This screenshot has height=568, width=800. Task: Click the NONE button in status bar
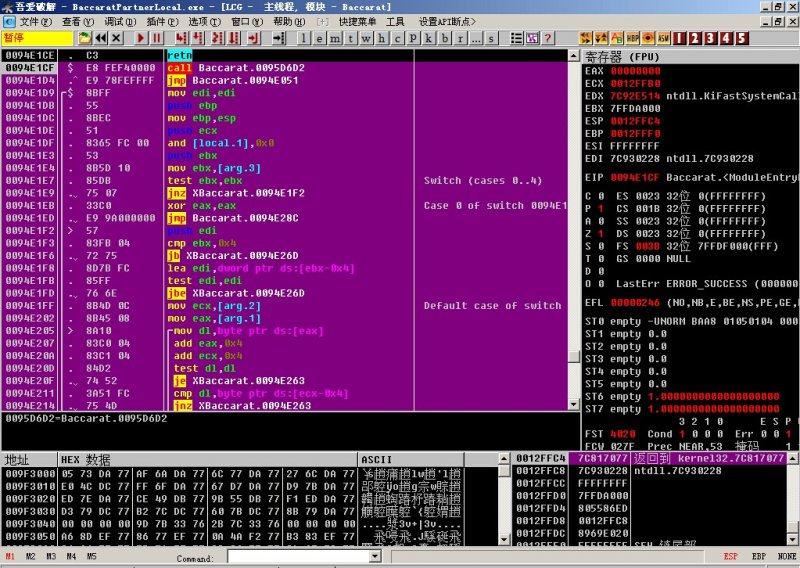pos(787,556)
